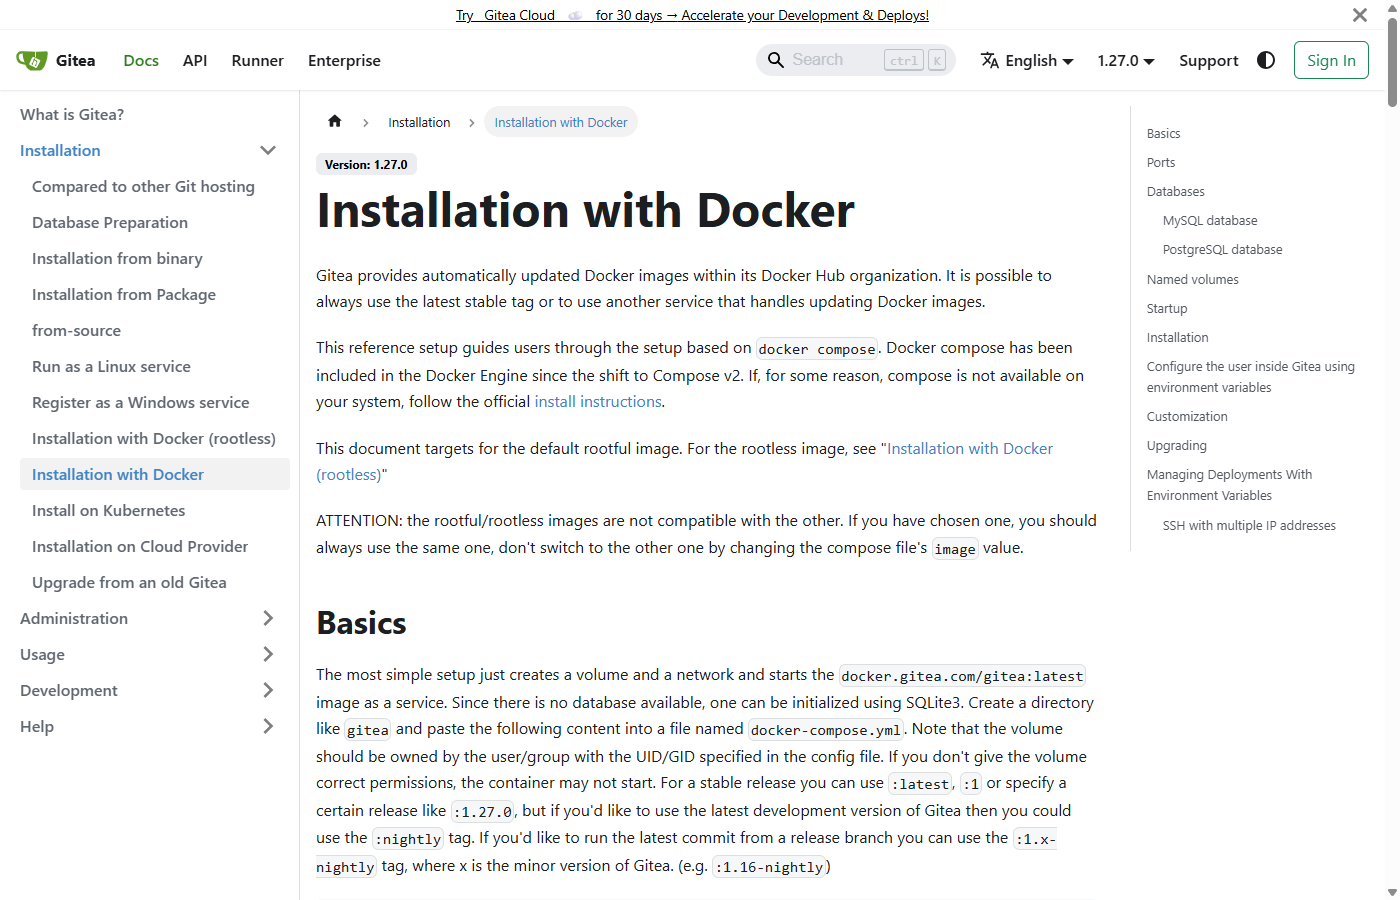Open Installation on Cloud Provider page
Screen dimensions: 1400x900
(x=140, y=546)
